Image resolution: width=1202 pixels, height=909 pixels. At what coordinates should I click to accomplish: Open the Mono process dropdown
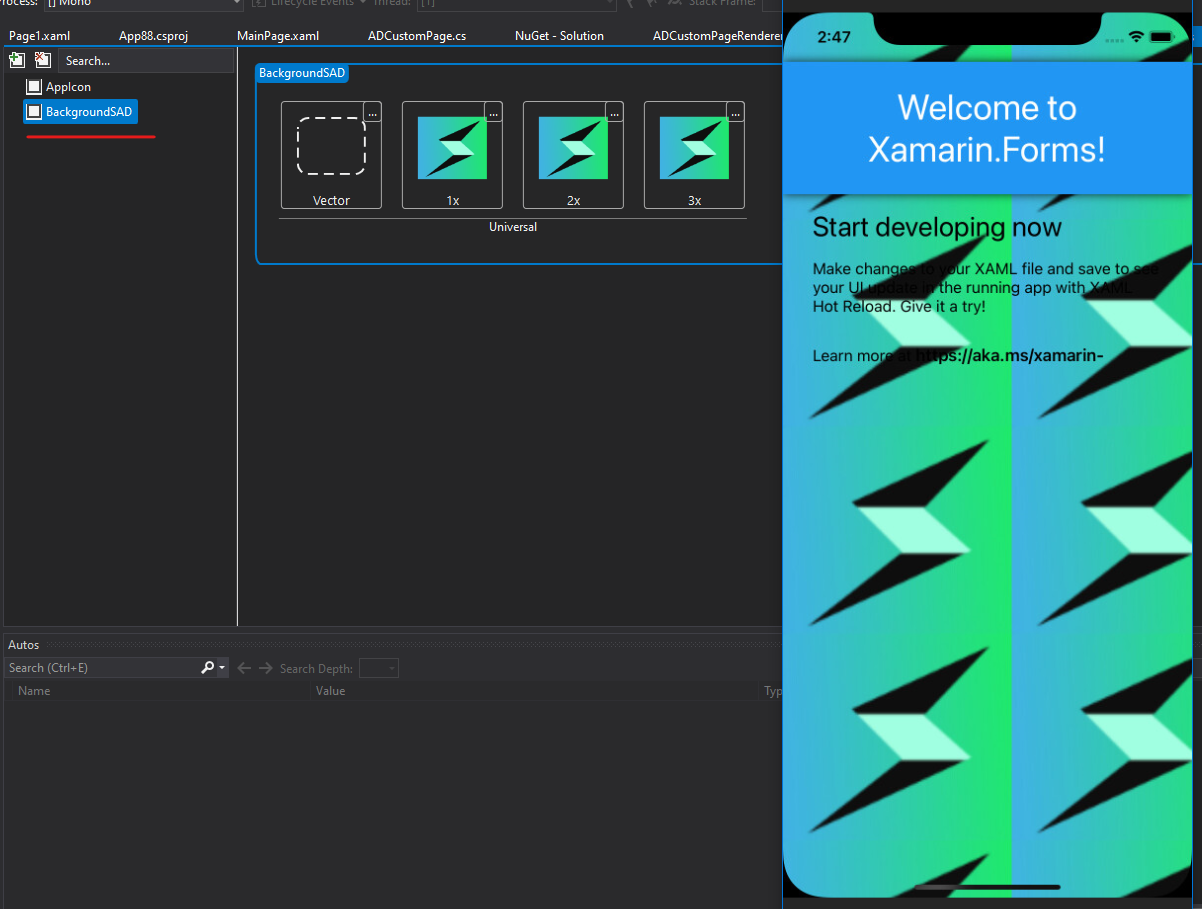pos(144,3)
